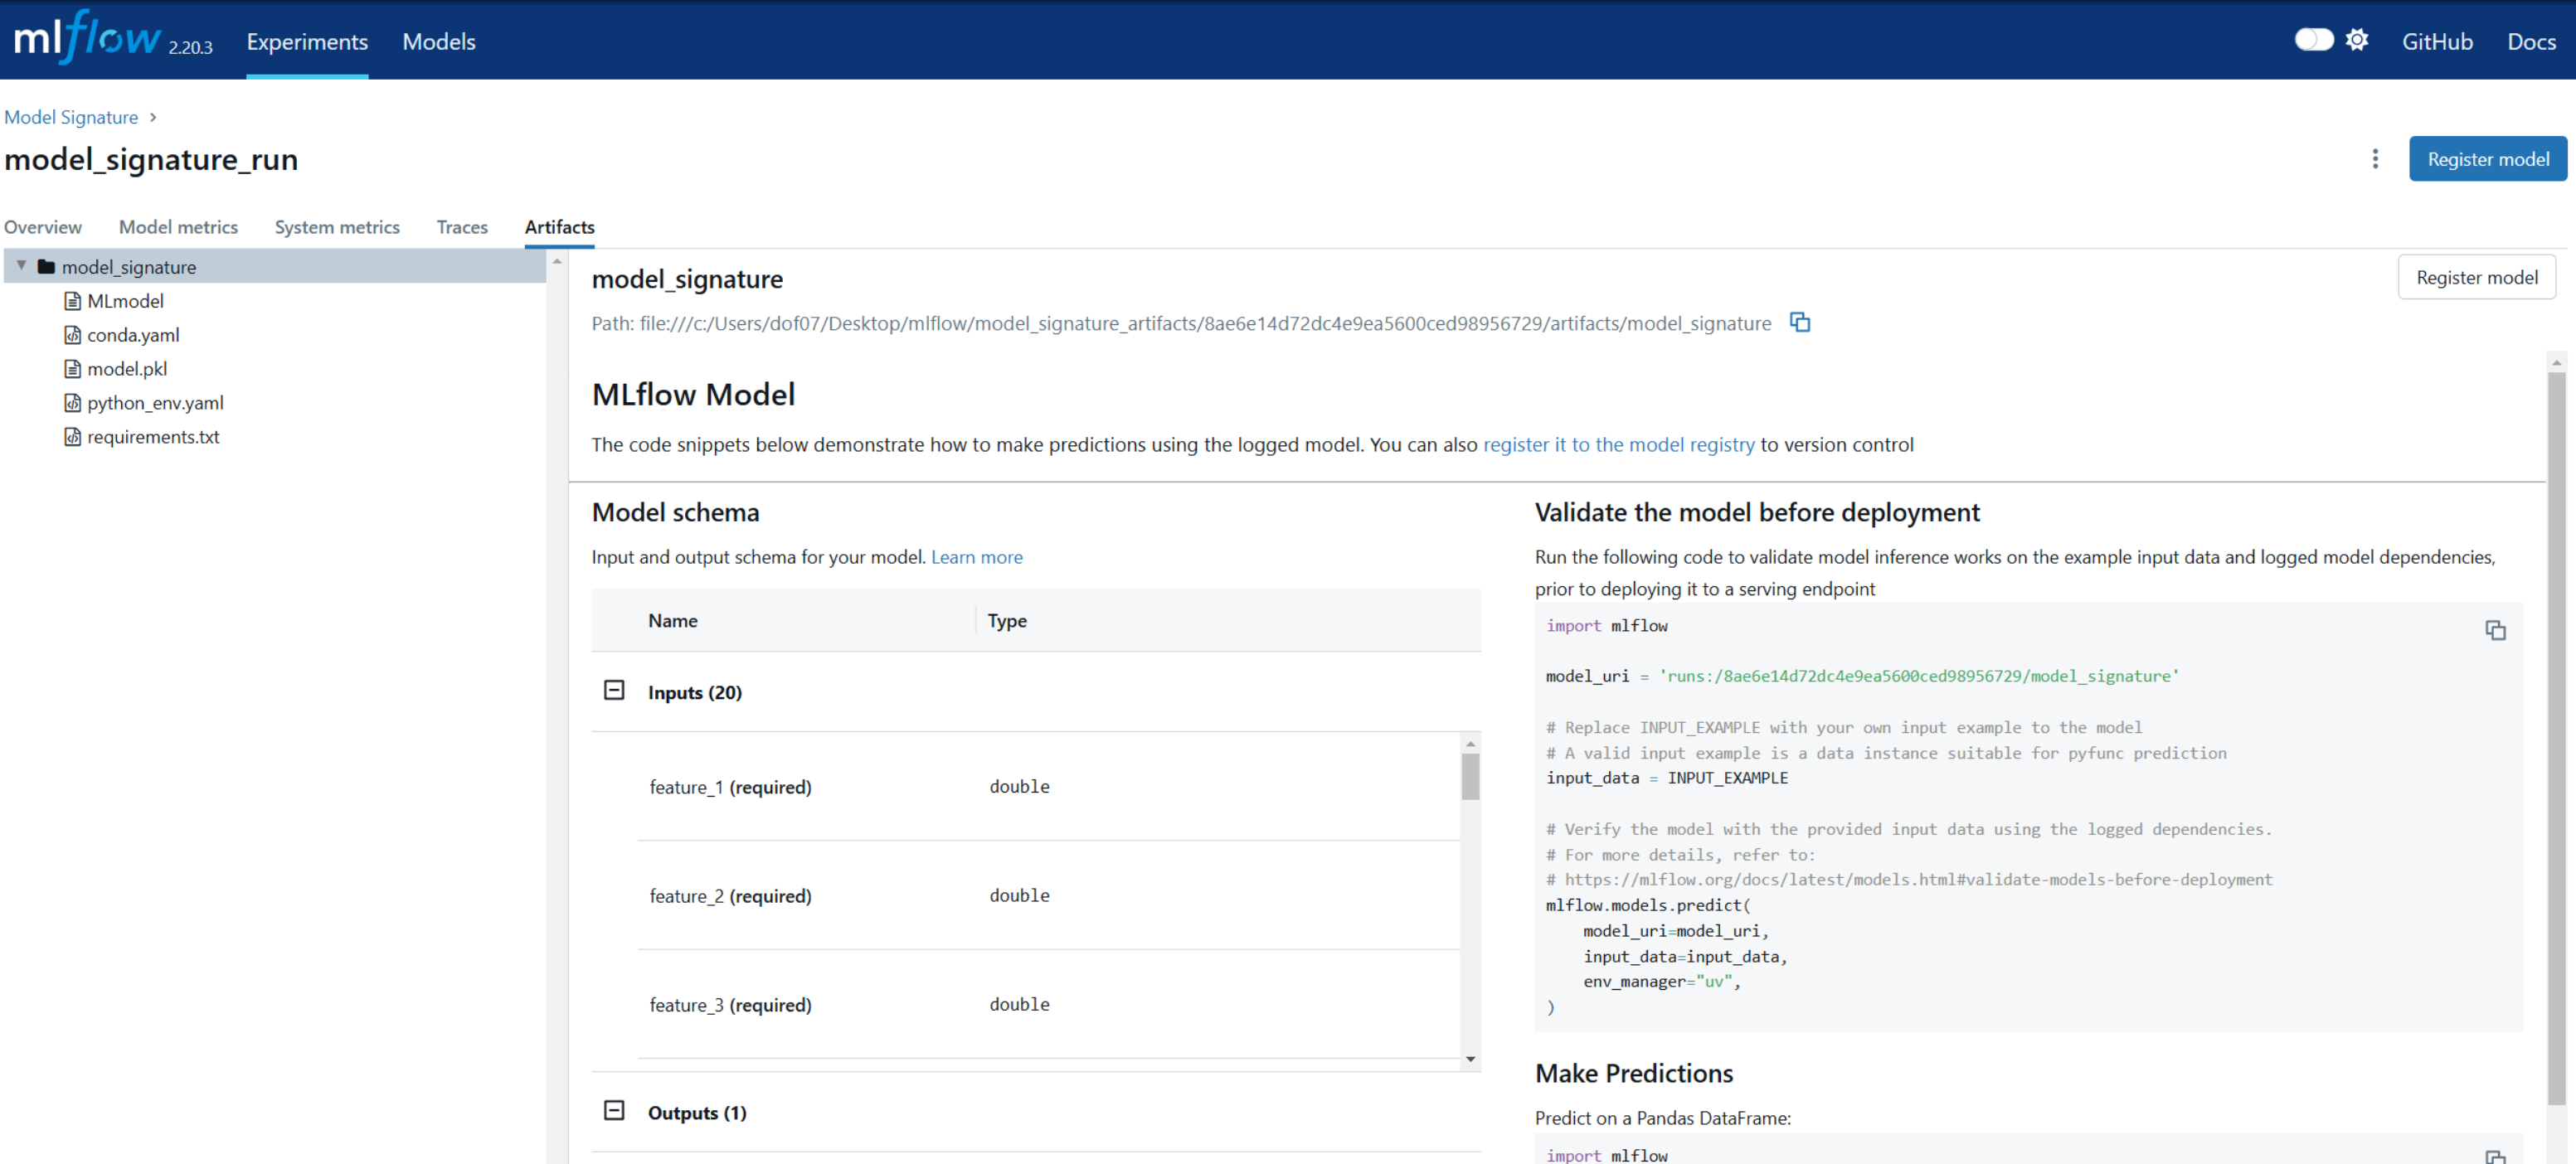Open the register it to the model registry link

[x=1618, y=444]
